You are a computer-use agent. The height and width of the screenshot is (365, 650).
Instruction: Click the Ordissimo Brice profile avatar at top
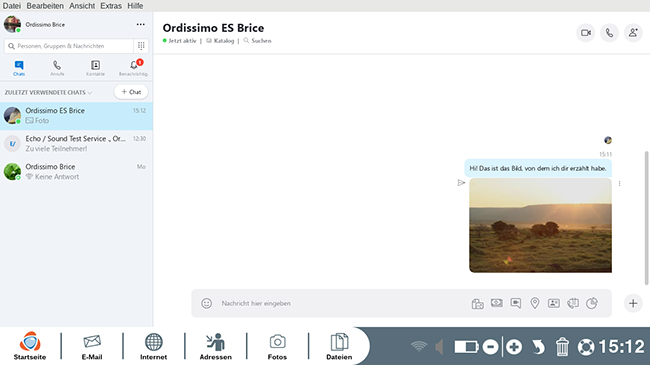[x=12, y=24]
